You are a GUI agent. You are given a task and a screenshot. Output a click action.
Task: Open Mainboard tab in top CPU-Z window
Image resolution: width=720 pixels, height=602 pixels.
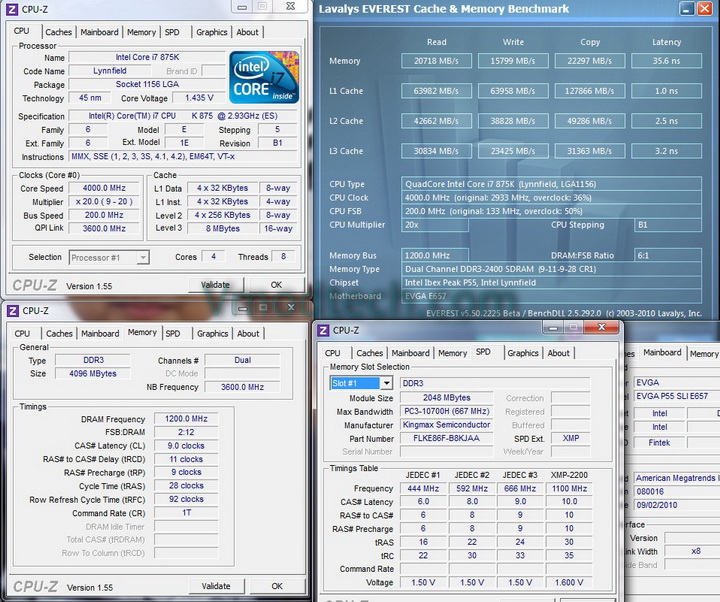[x=99, y=32]
